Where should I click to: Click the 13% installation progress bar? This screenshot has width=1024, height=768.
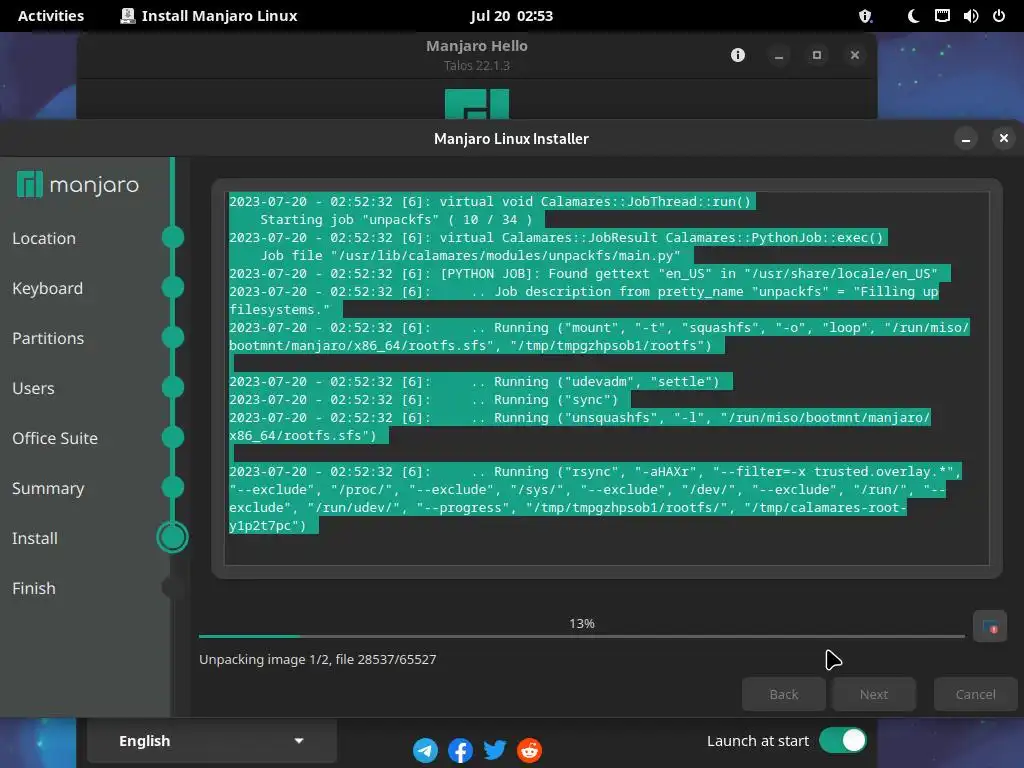pos(581,636)
